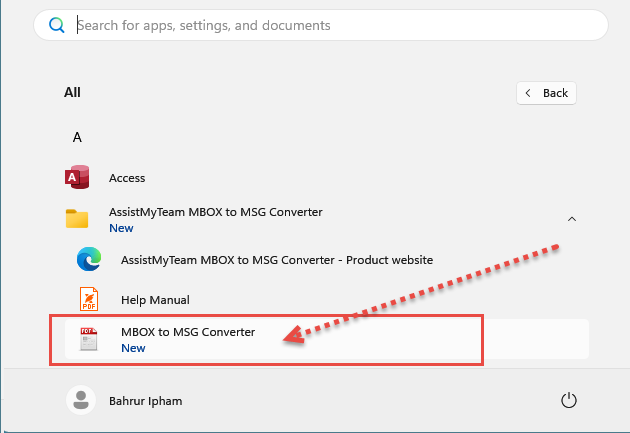This screenshot has height=433, width=630.
Task: Select AssistMyTeam MBOX to MSG Converter folder name
Action: coord(215,212)
